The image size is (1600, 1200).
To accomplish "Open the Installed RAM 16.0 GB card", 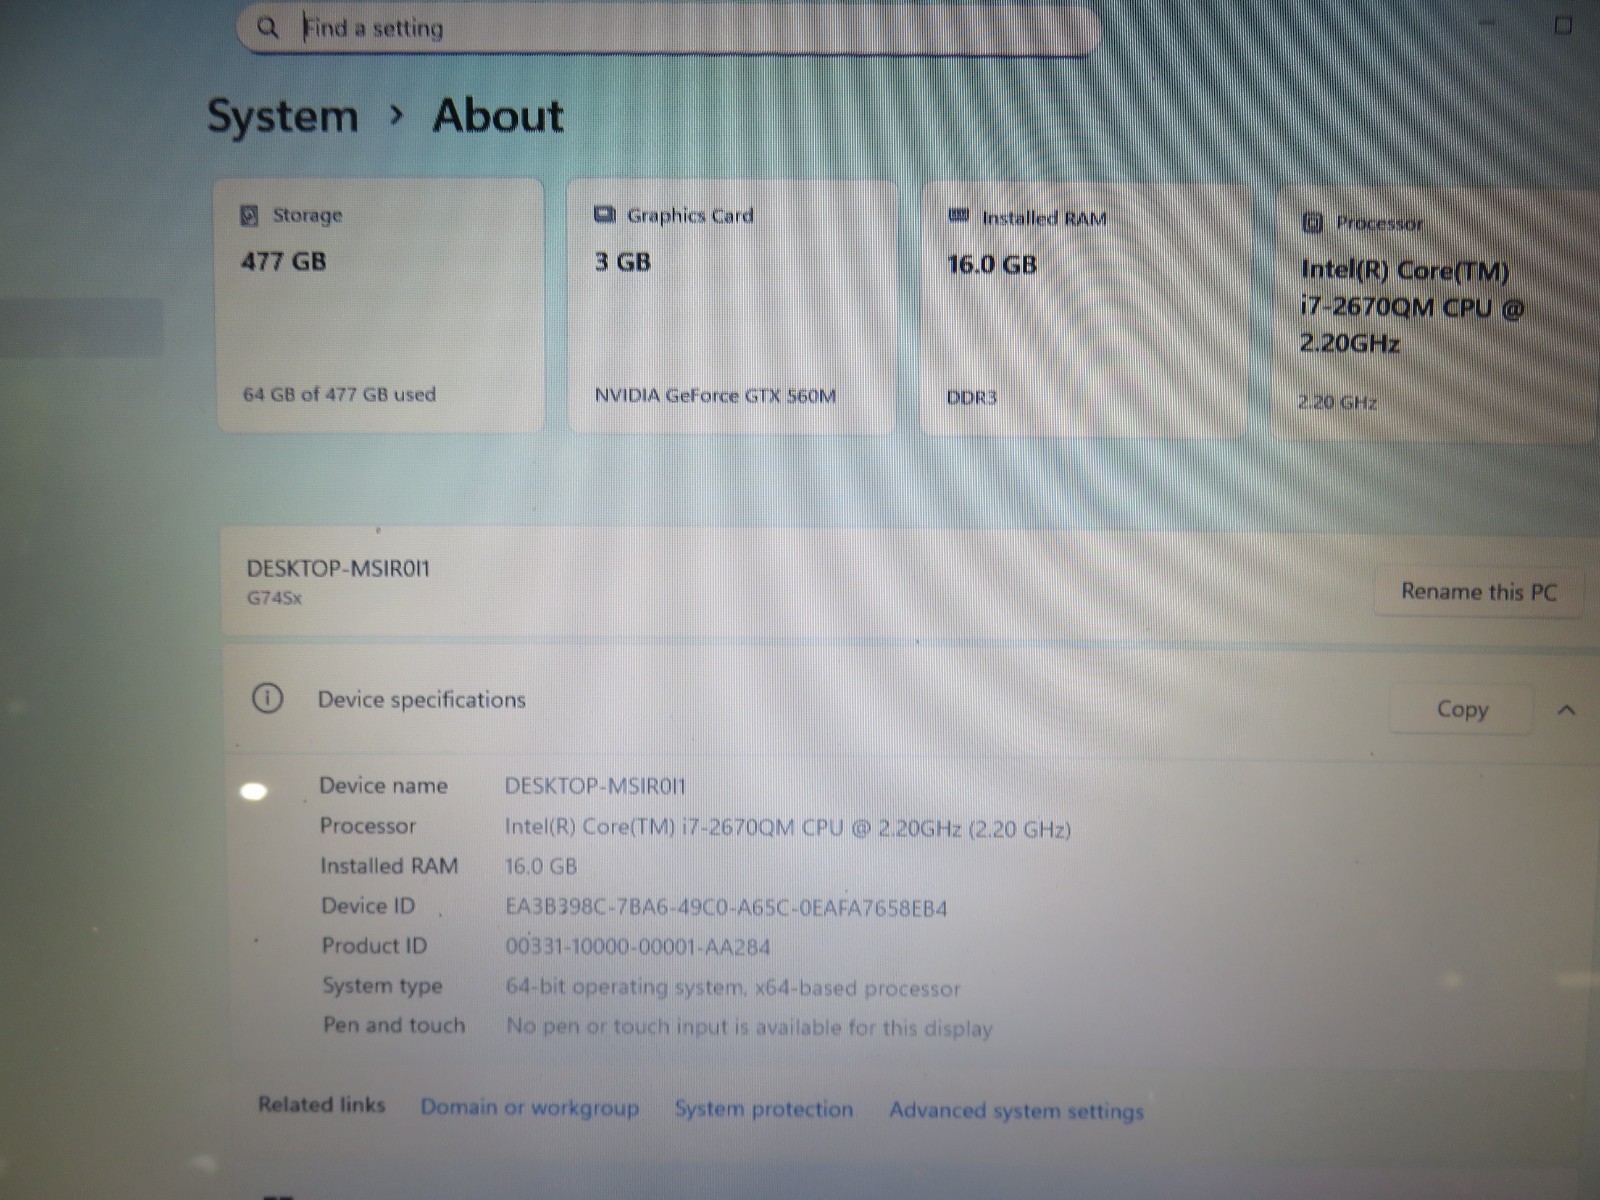I will (1085, 309).
